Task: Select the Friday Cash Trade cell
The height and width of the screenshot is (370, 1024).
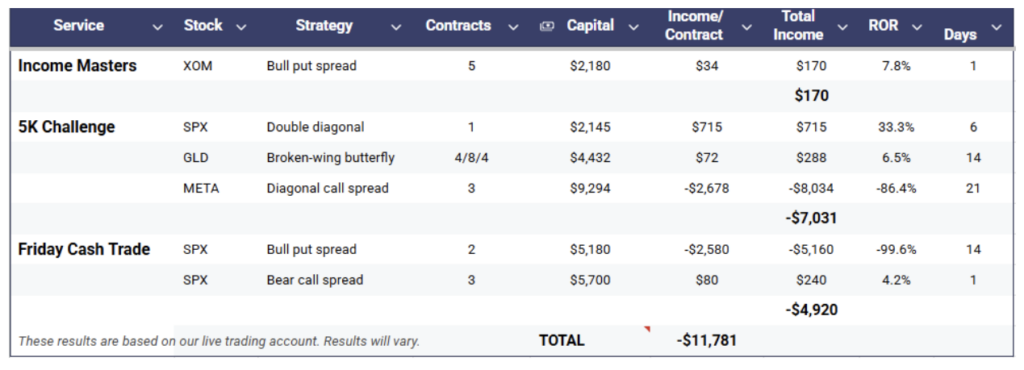Action: point(84,250)
